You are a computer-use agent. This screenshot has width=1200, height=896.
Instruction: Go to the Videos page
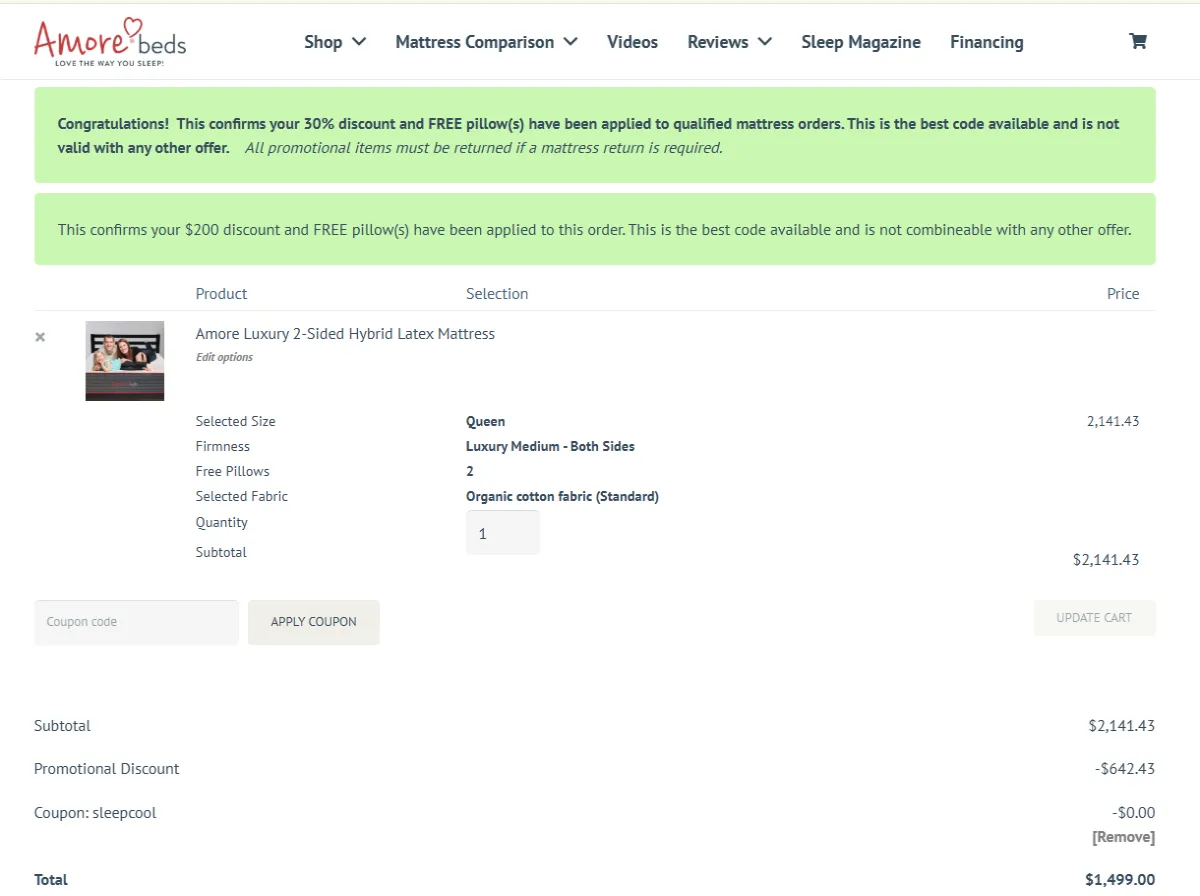[x=632, y=42]
